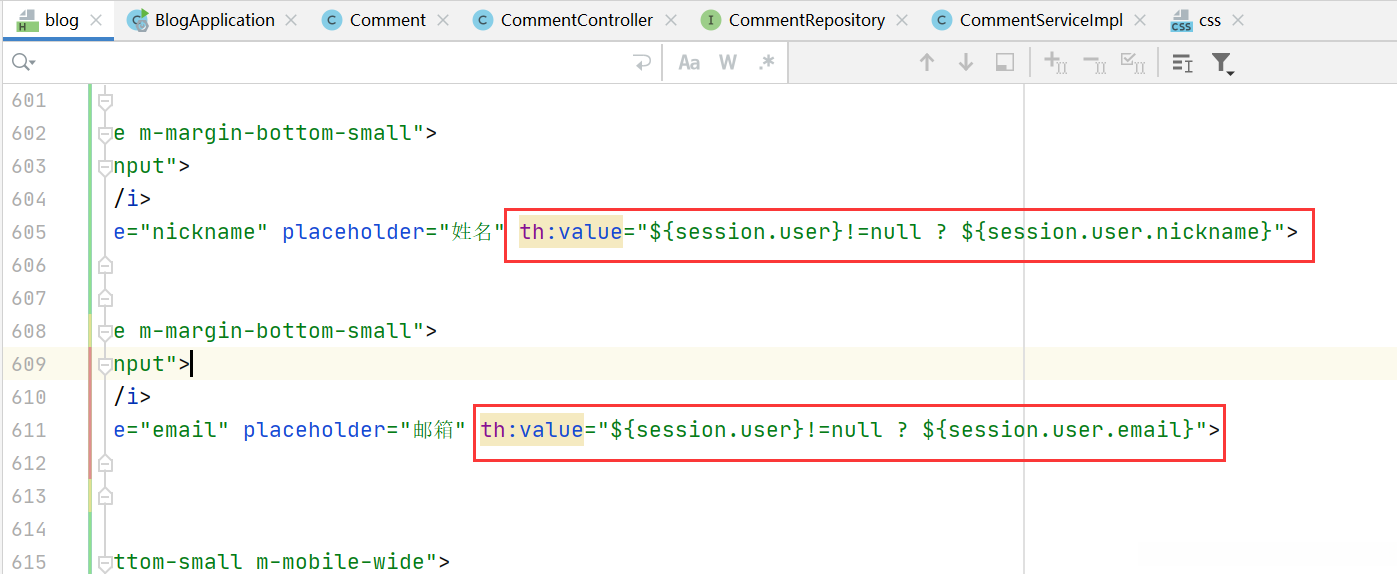Add selection for next occurrence icon

point(1056,63)
